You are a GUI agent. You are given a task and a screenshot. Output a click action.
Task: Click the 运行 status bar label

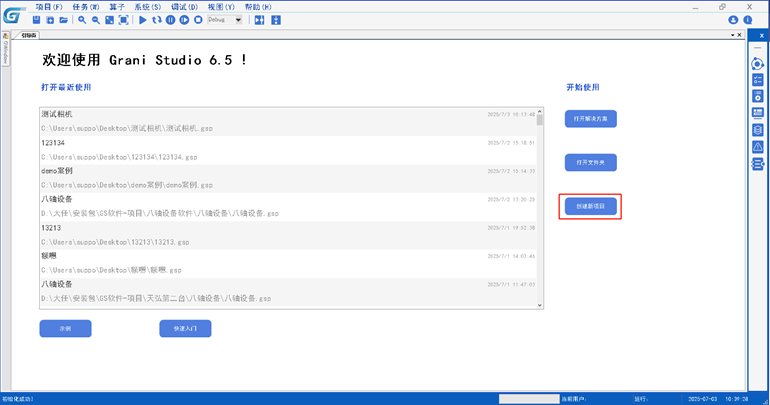641,399
